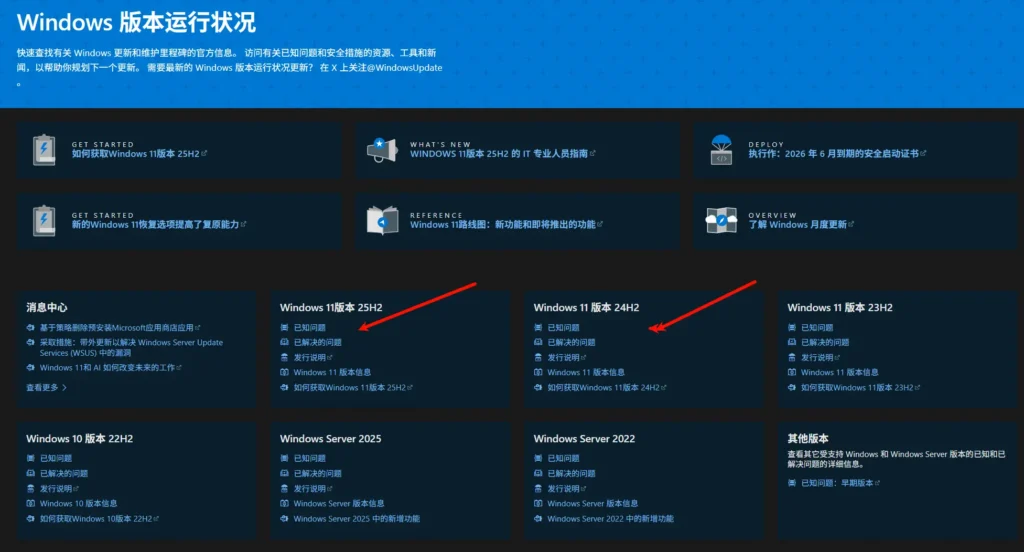1024x552 pixels.
Task: Open 已知问题 under Windows 10 版本 22H2
Action: [56, 459]
